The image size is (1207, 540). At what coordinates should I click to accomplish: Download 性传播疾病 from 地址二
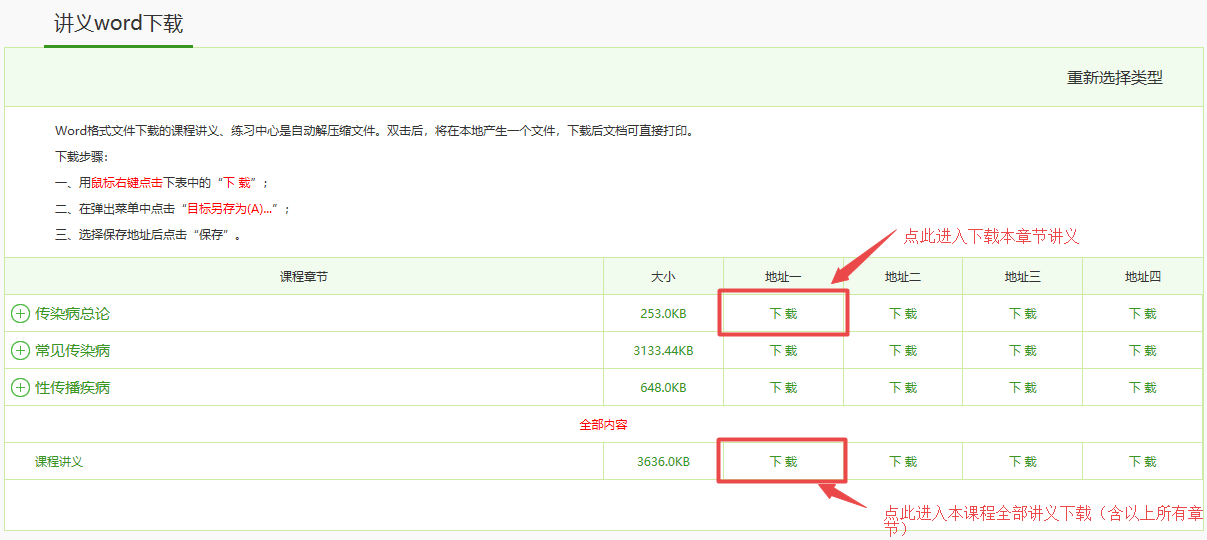(x=903, y=388)
